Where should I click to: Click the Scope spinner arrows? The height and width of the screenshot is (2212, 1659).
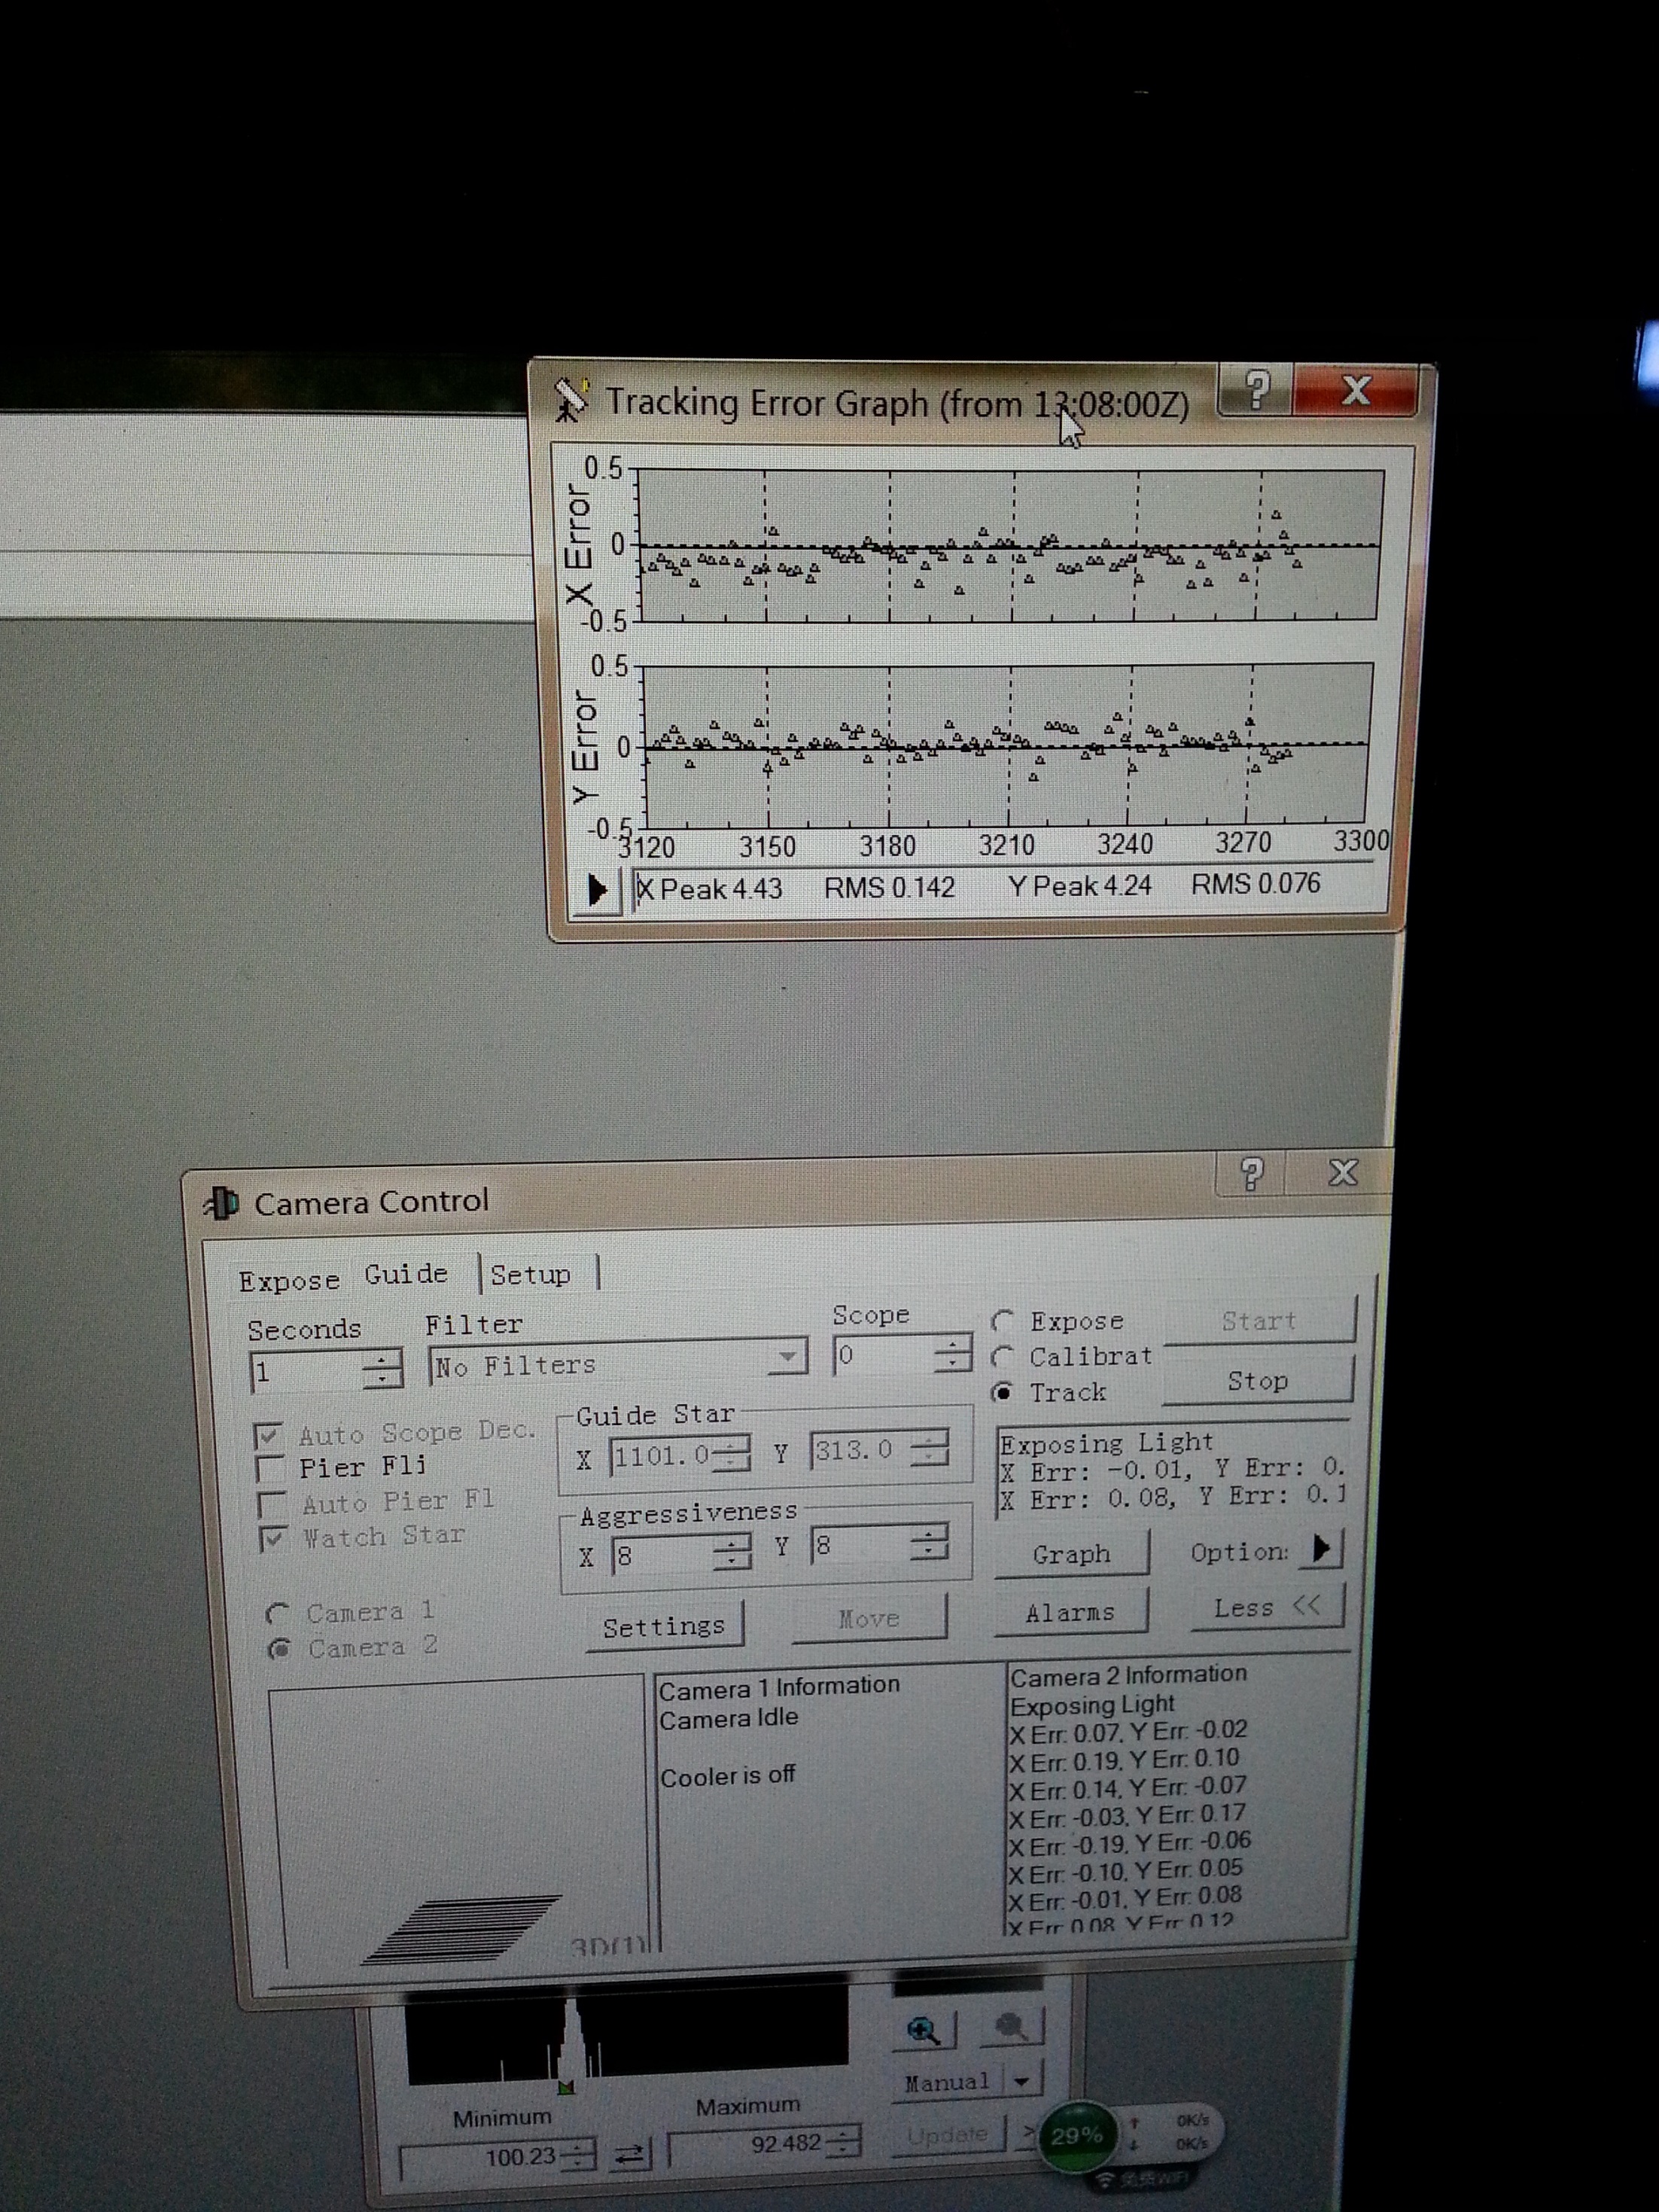pyautogui.click(x=952, y=1355)
